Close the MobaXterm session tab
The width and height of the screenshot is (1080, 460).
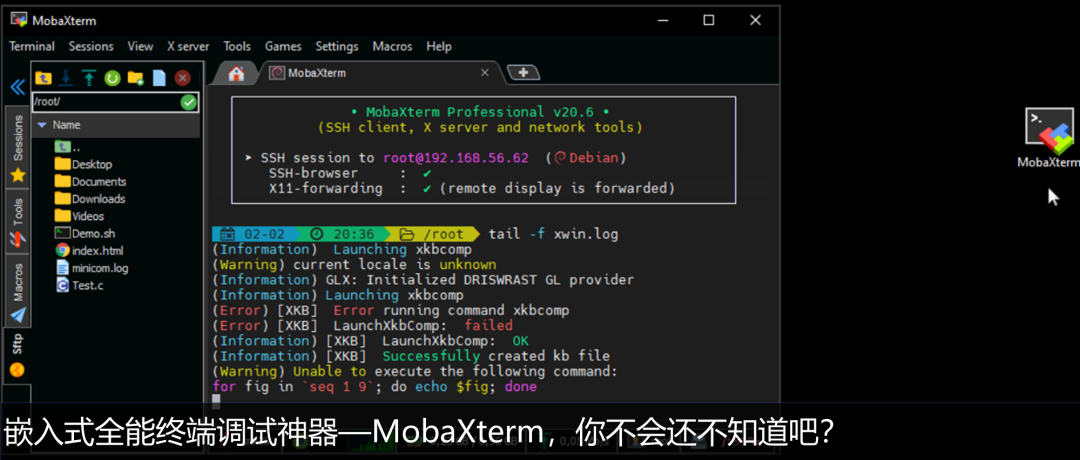pyautogui.click(x=485, y=72)
